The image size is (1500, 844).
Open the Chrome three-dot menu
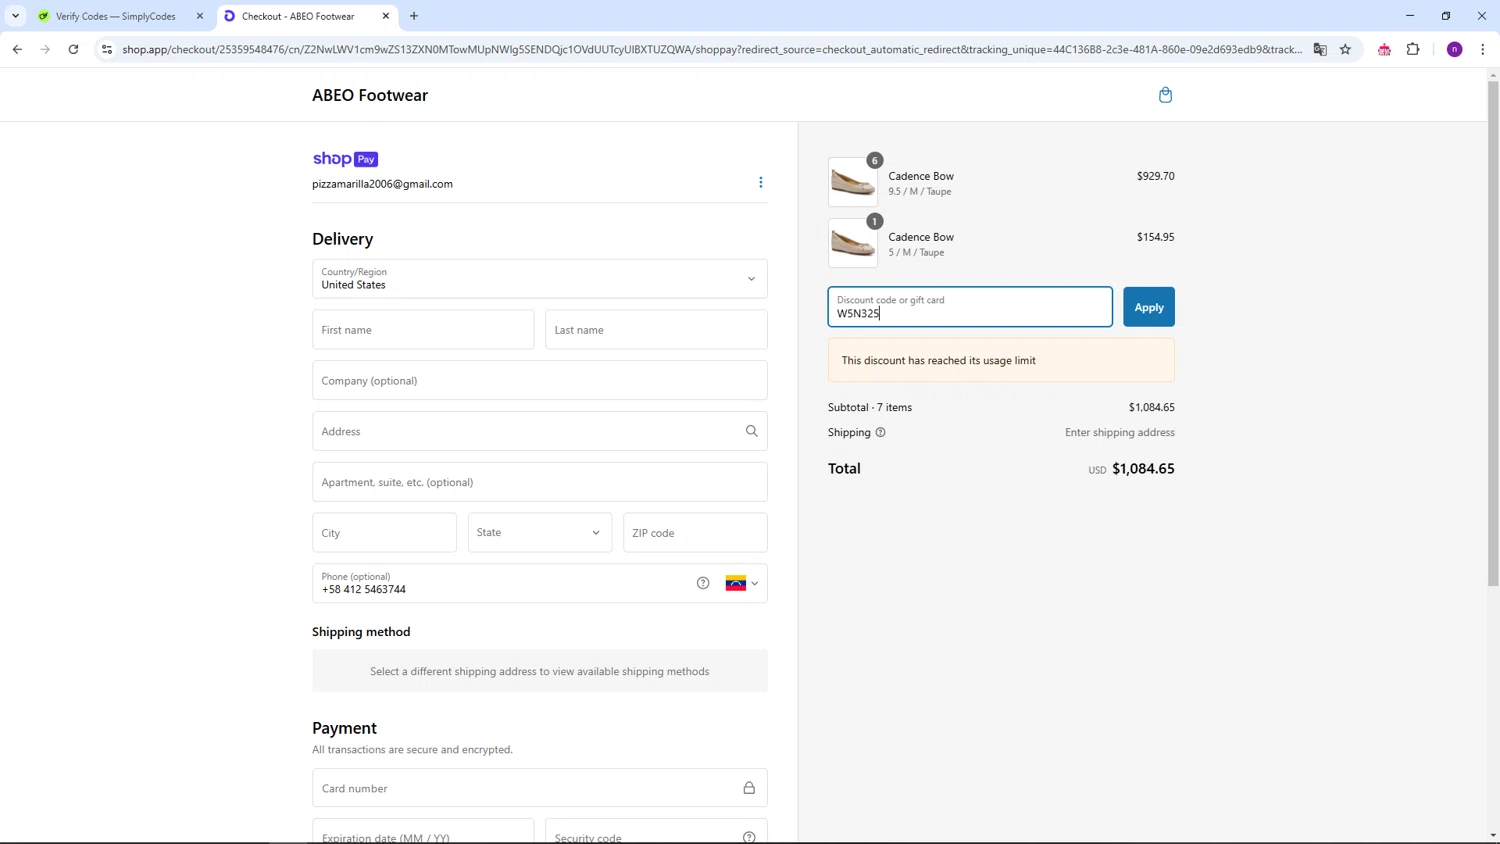coord(1482,49)
